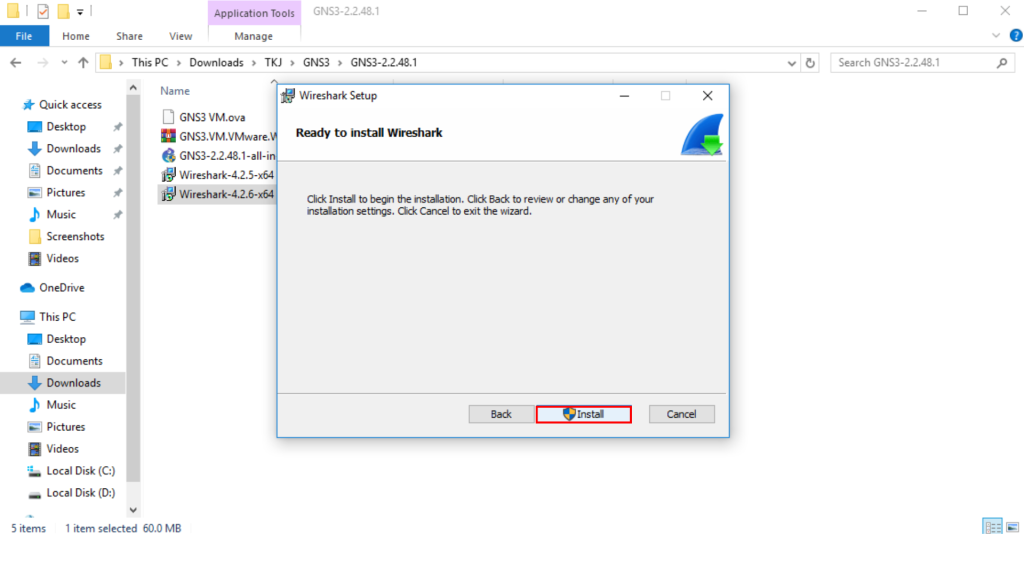Navigate back using the back arrow
1024x576 pixels.
[x=16, y=62]
